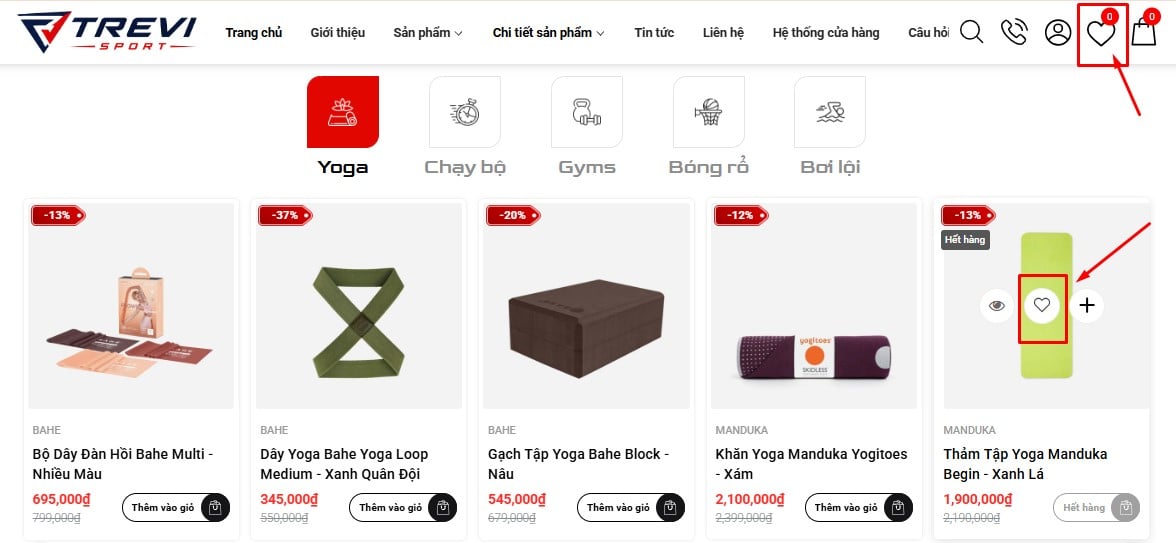Image resolution: width=1176 pixels, height=543 pixels.
Task: Select the Chạy bộ stopwatch category icon
Action: click(465, 112)
